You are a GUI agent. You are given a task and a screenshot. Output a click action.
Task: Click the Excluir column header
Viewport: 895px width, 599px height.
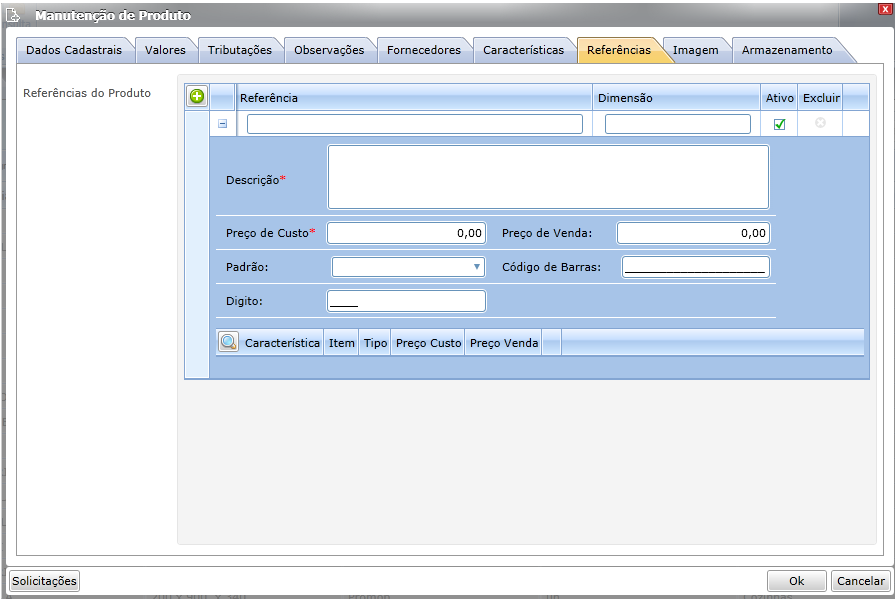(x=821, y=98)
